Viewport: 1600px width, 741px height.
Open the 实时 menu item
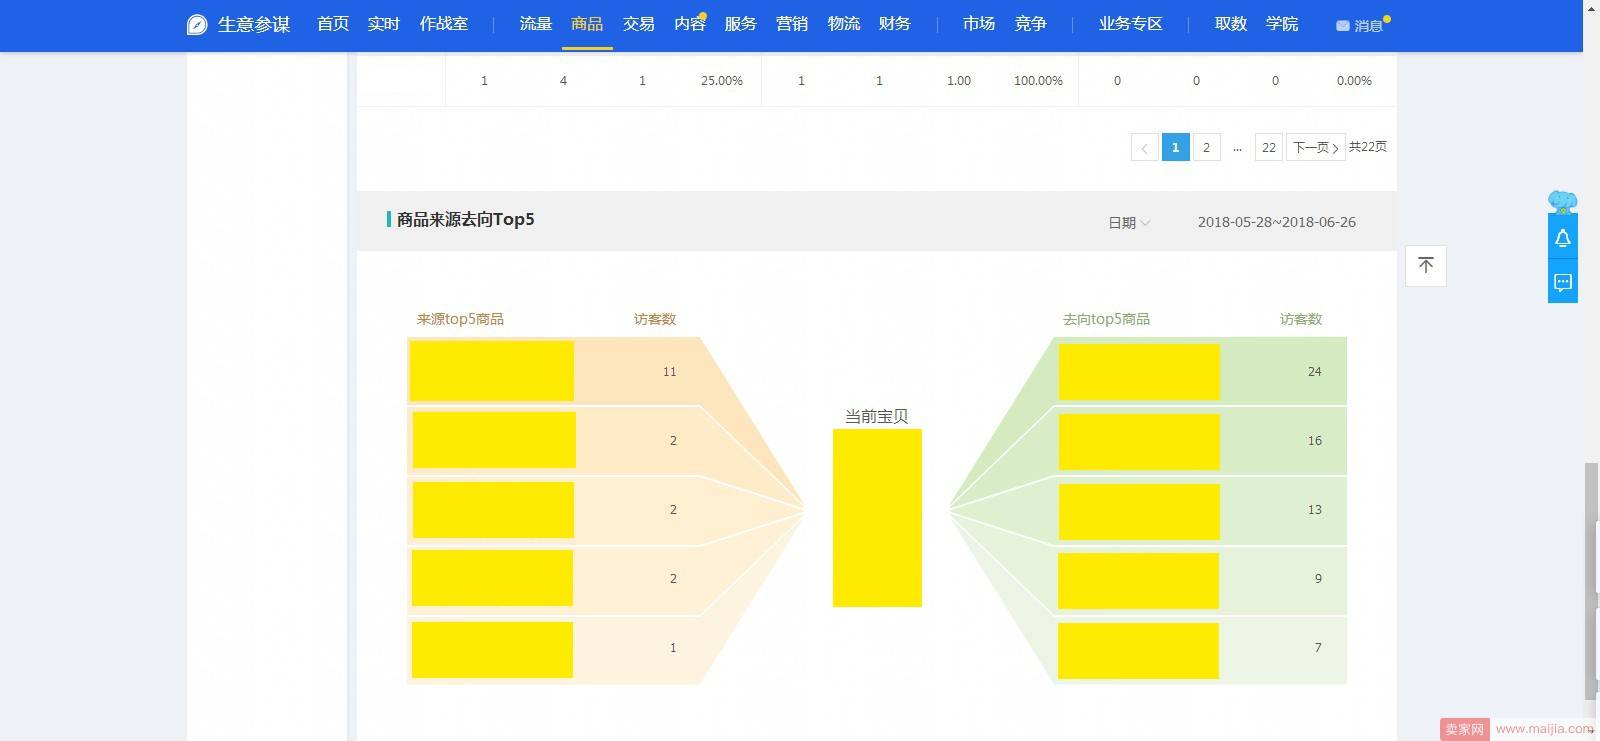pyautogui.click(x=383, y=24)
